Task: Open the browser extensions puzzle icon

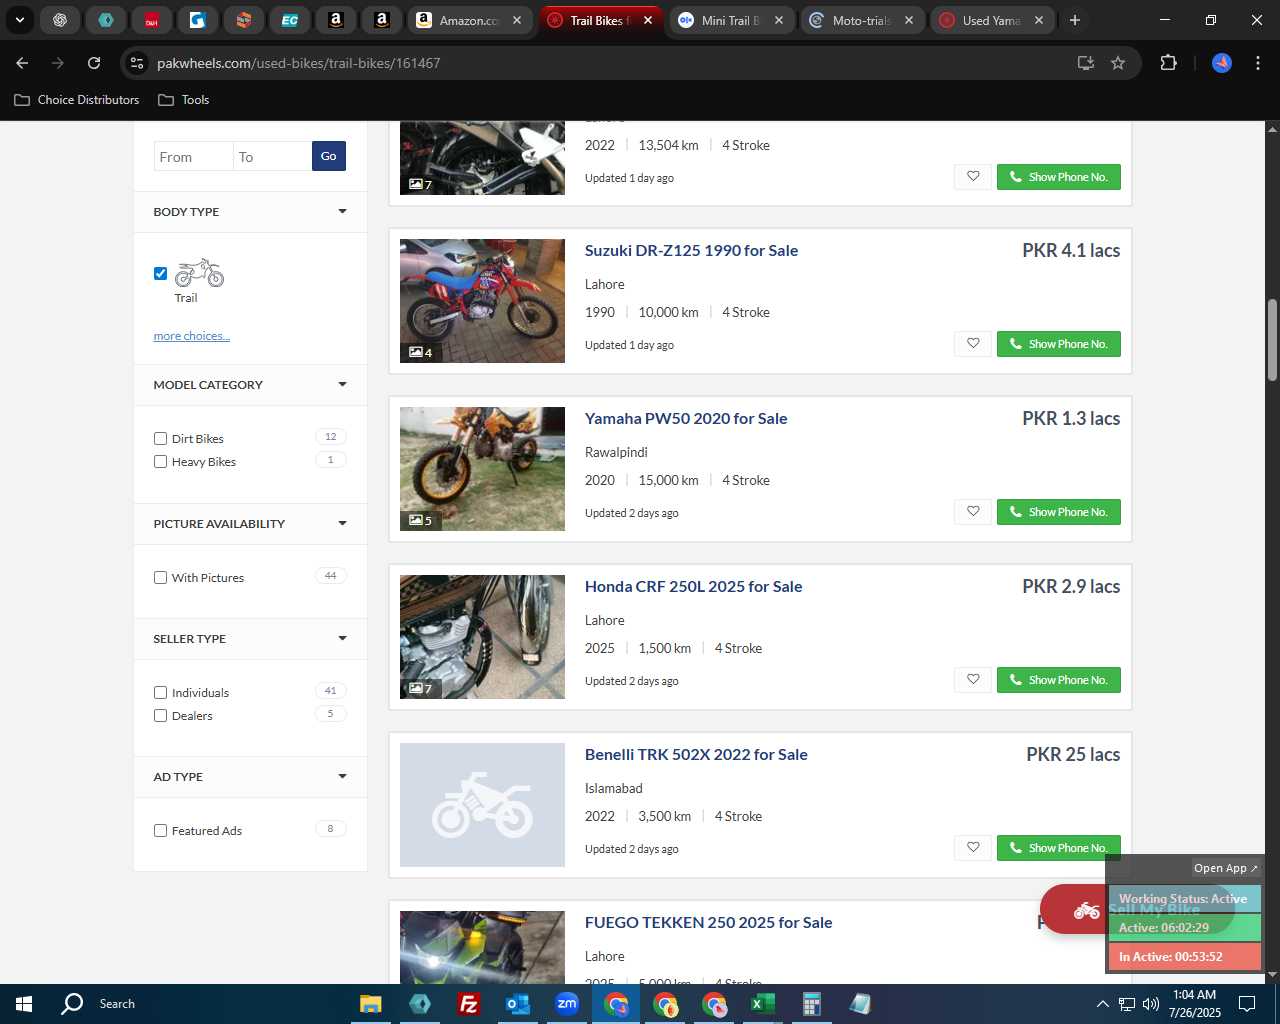Action: click(x=1168, y=63)
